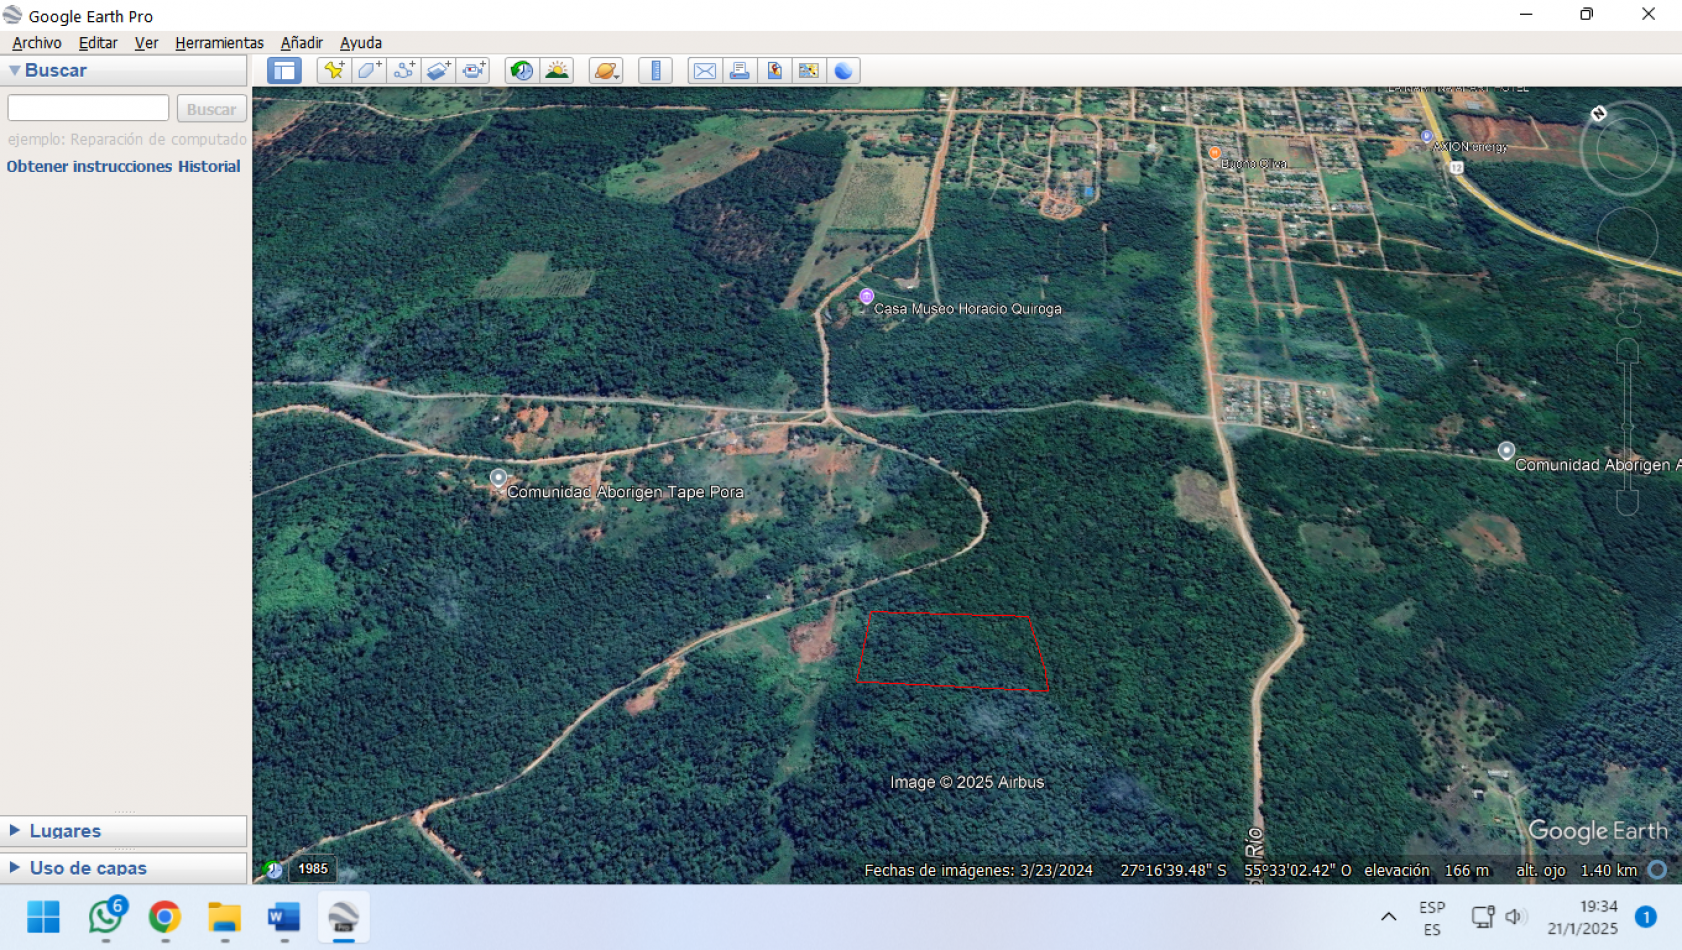Click the historical imagery clock in map corner
1682x950 pixels.
(x=273, y=869)
